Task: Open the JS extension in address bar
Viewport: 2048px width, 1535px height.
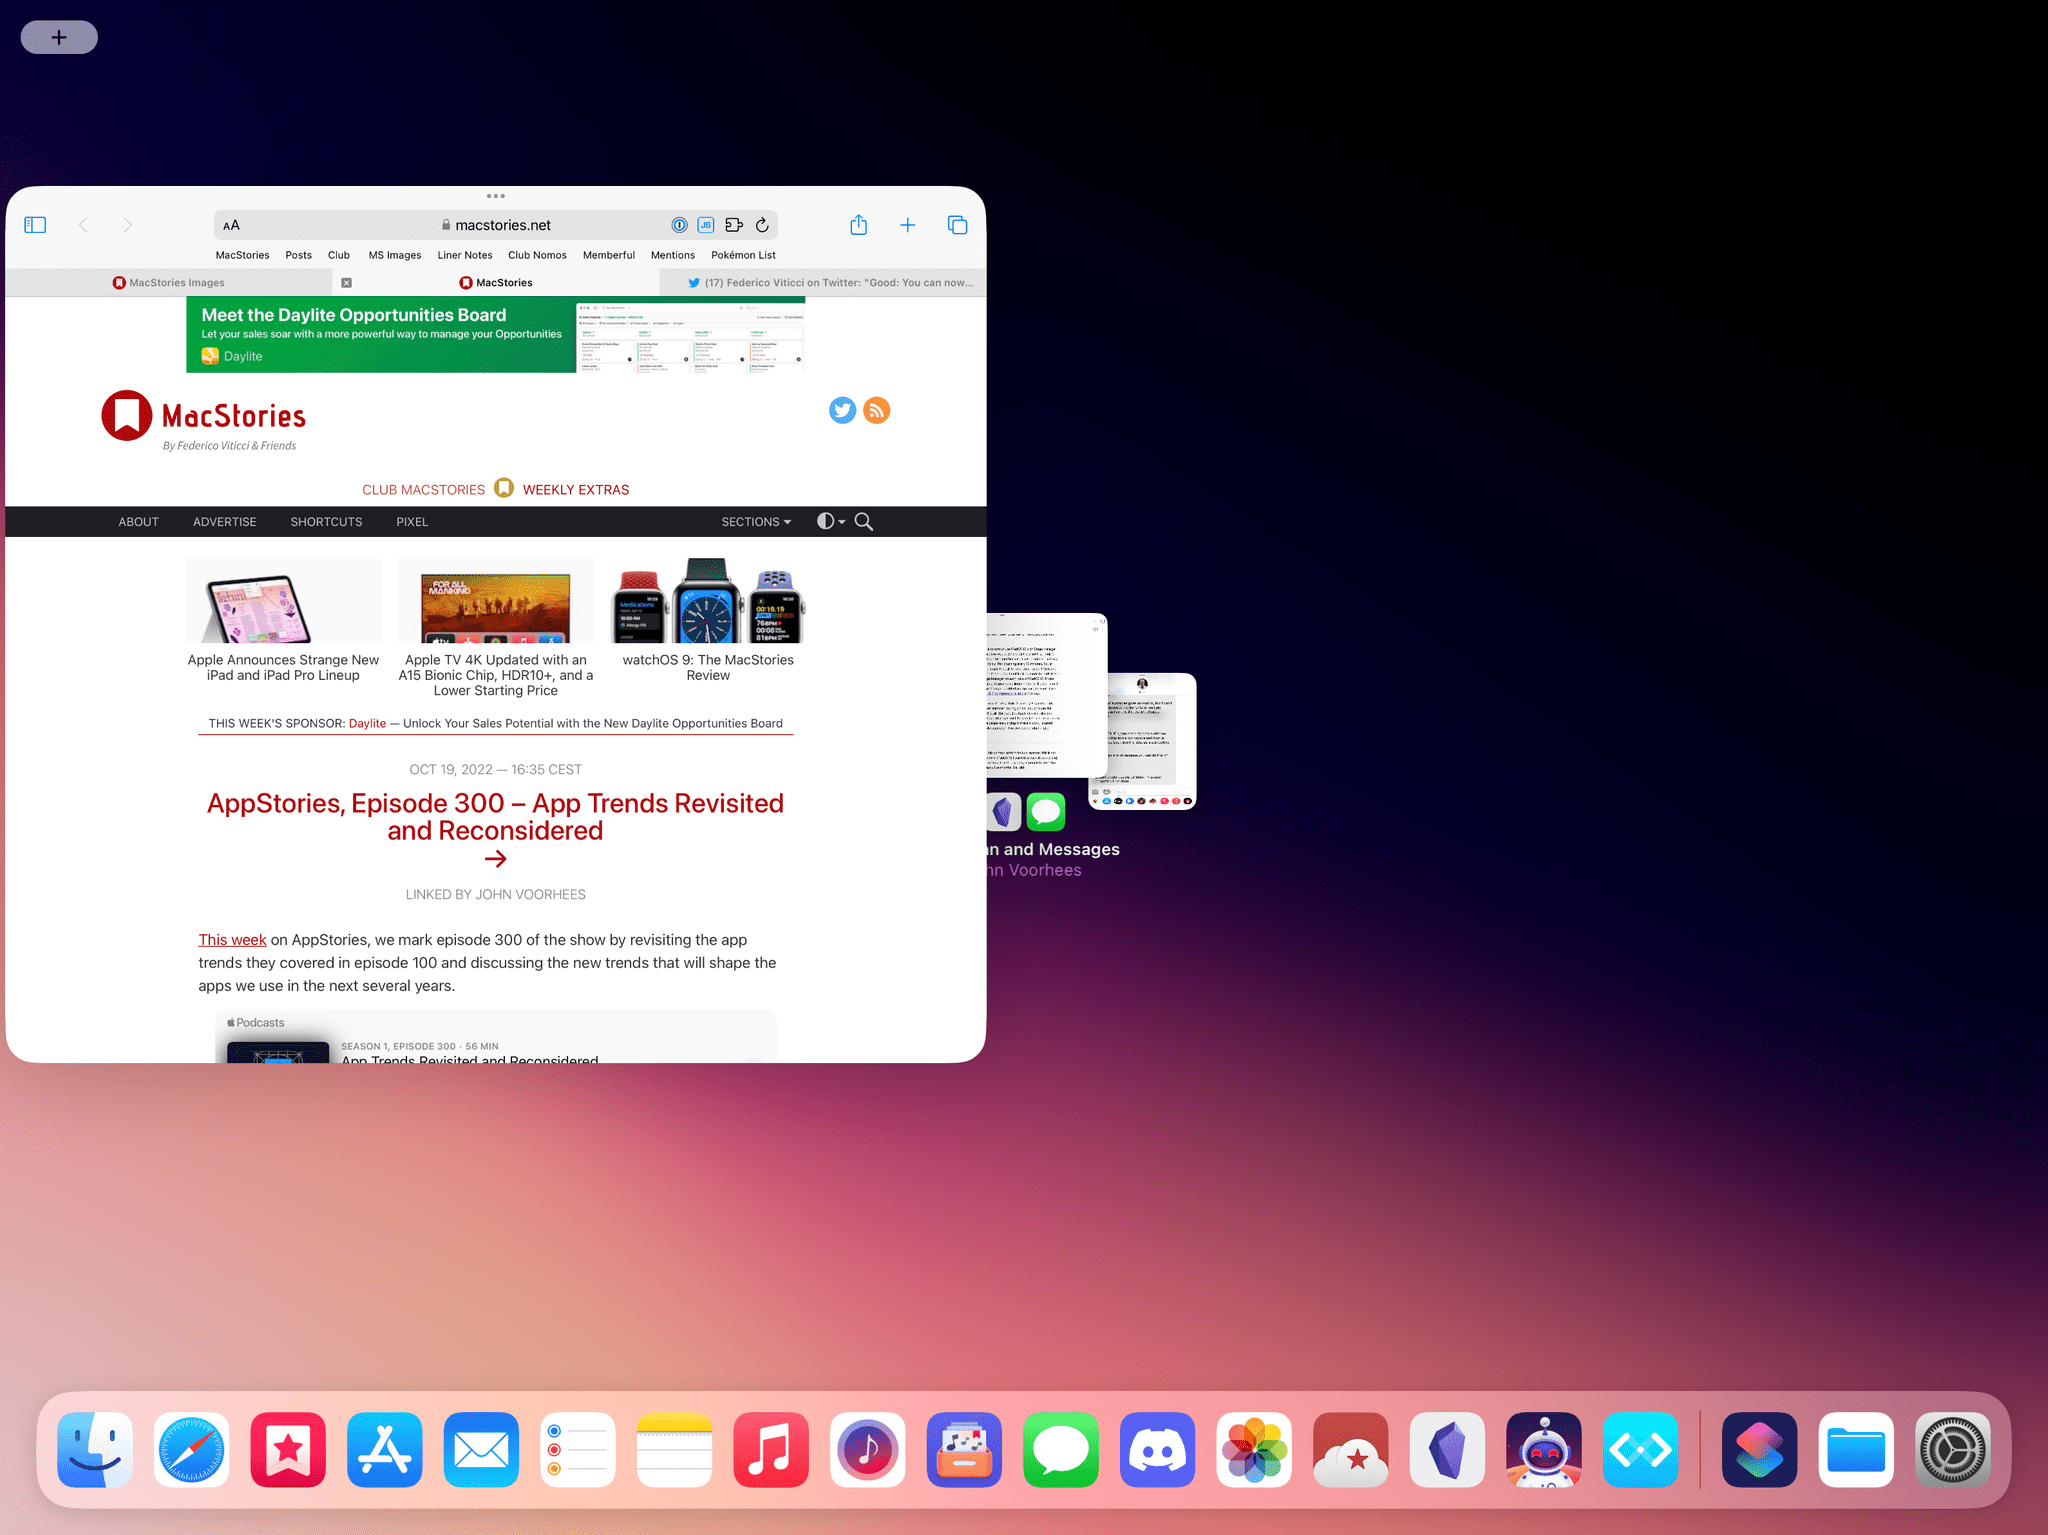Action: click(x=706, y=225)
